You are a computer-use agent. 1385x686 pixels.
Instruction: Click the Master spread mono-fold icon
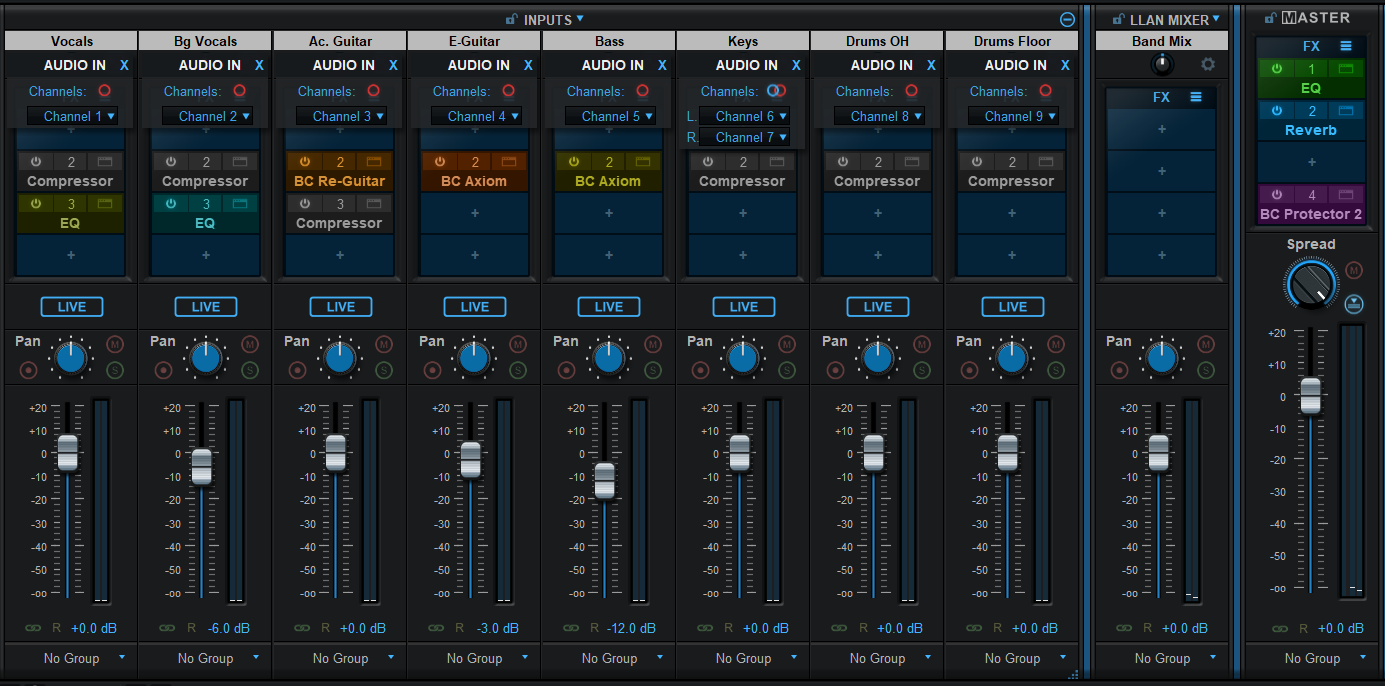point(1354,303)
